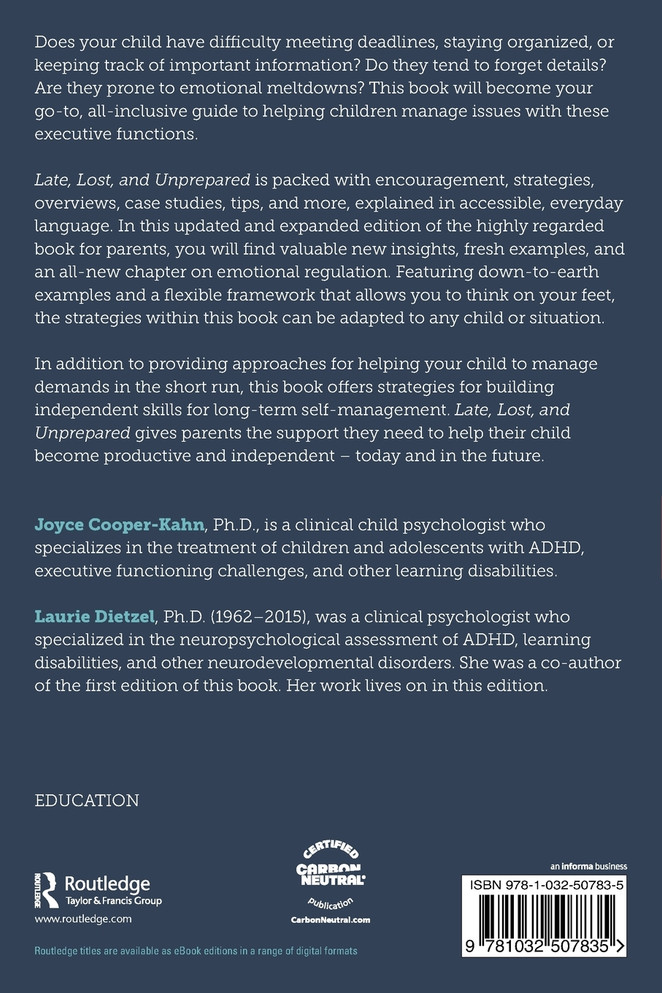Click the Routledge Taylor & Francis Group wordmark
Image resolution: width=662 pixels, height=993 pixels.
click(x=113, y=890)
